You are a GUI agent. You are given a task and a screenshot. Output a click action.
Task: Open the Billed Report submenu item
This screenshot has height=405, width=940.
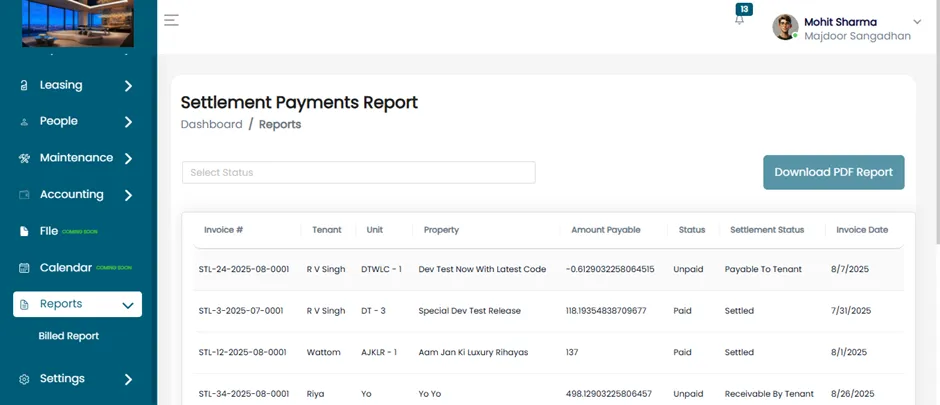(68, 336)
